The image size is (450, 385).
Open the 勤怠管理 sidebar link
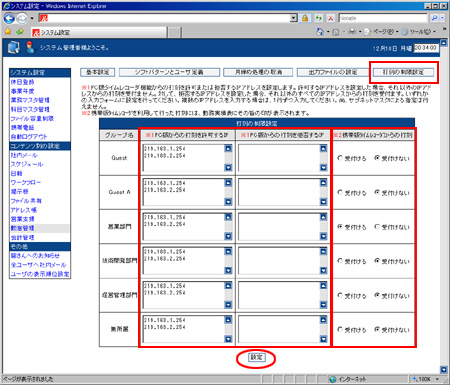(22, 228)
